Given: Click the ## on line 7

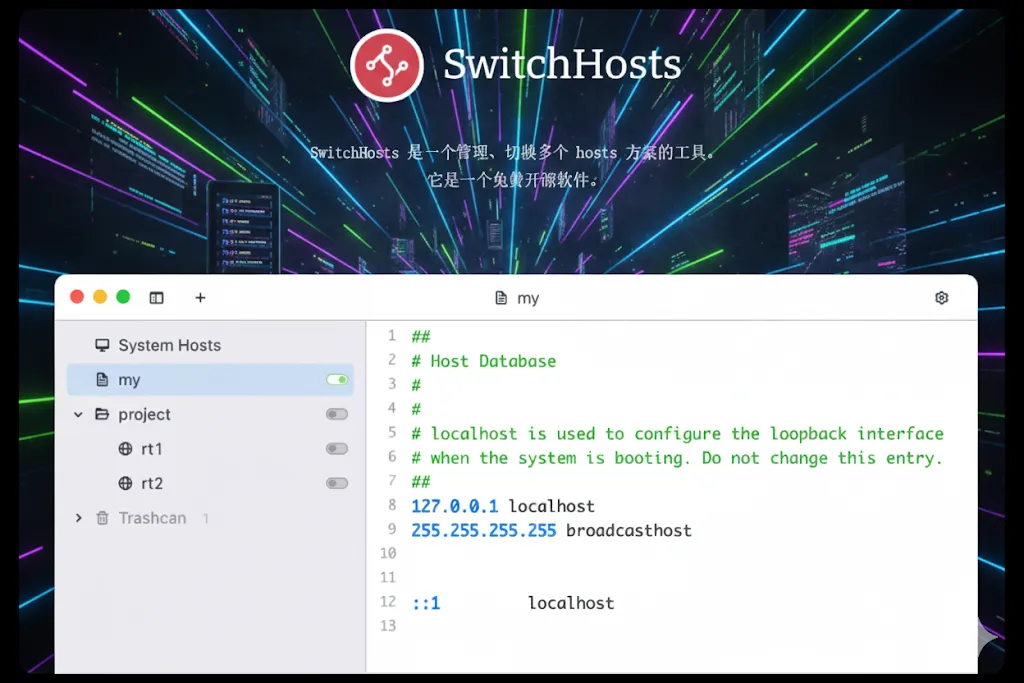Looking at the screenshot, I should [421, 482].
